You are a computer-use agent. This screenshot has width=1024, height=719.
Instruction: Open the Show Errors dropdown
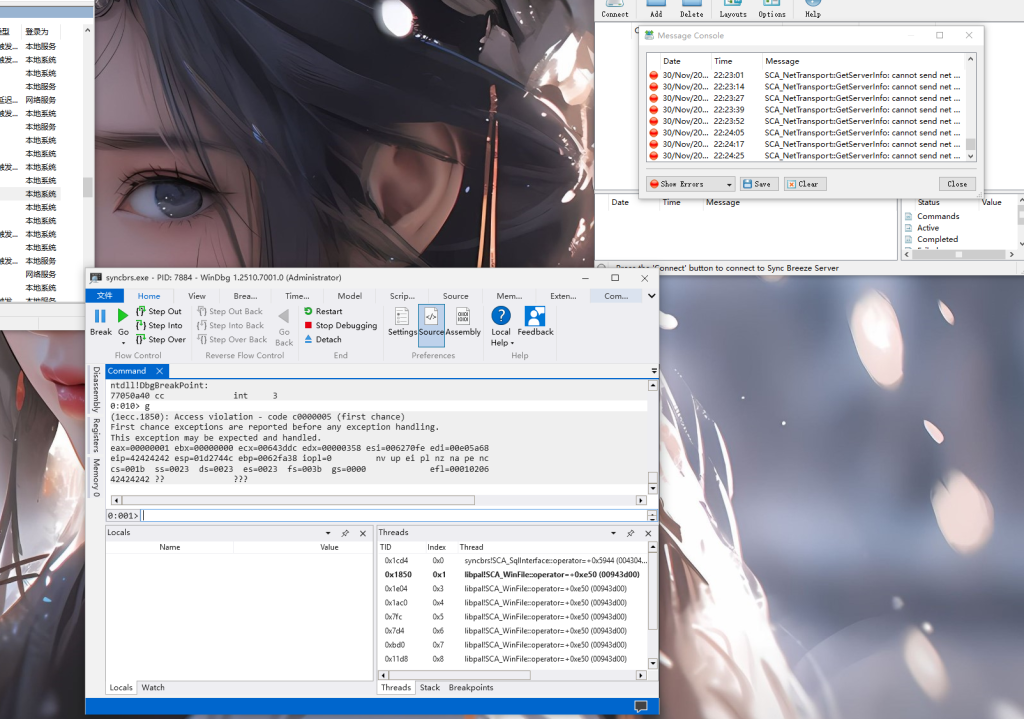[729, 184]
